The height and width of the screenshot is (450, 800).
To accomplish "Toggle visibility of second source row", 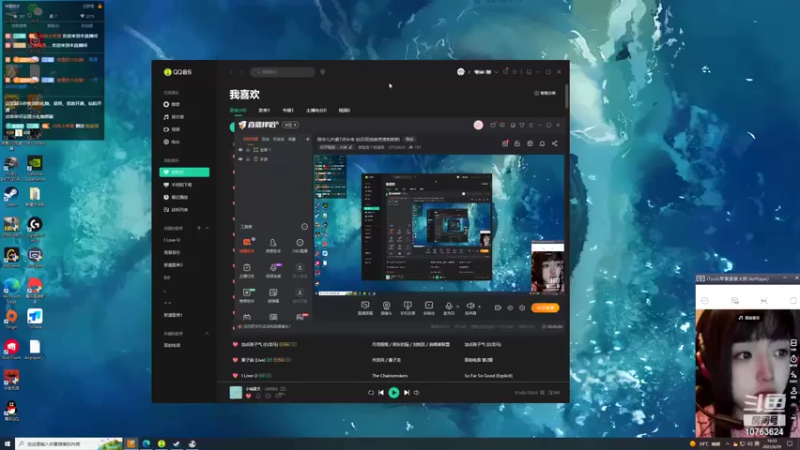I will pyautogui.click(x=240, y=159).
